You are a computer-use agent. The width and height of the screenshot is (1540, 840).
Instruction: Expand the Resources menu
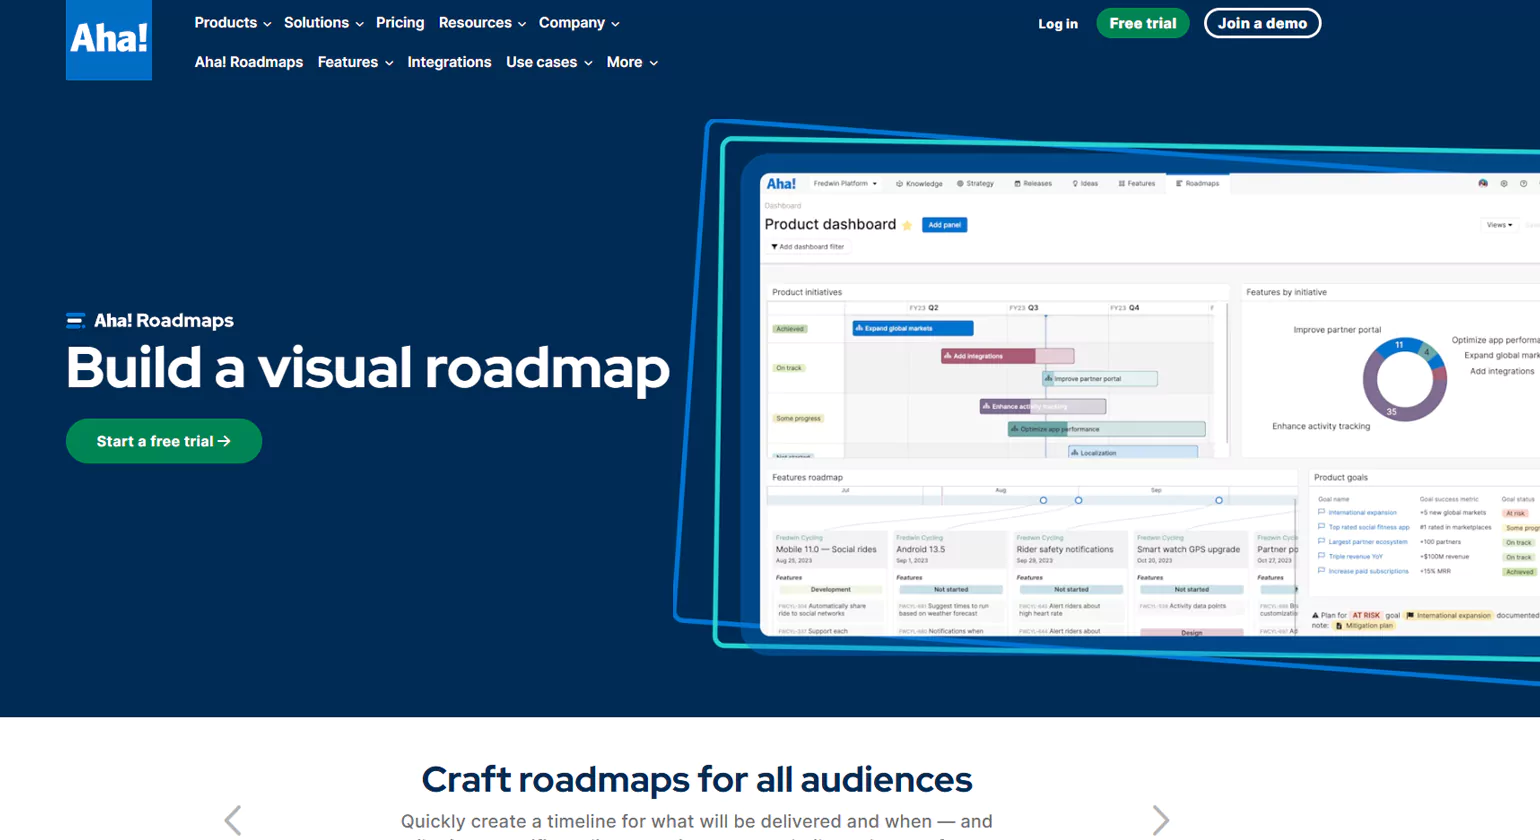482,23
